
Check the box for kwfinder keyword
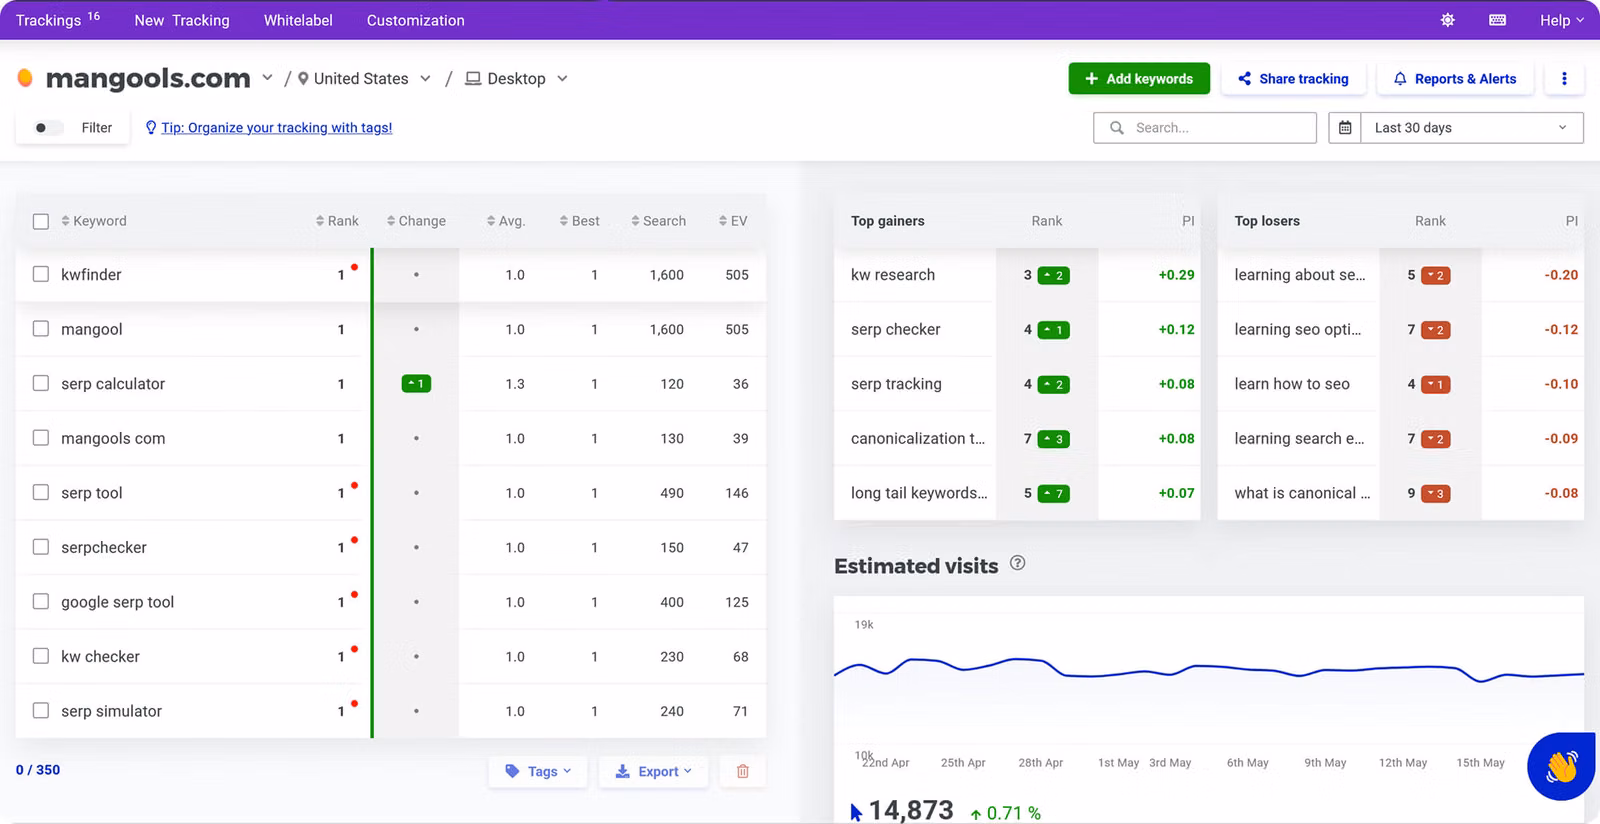pos(41,274)
